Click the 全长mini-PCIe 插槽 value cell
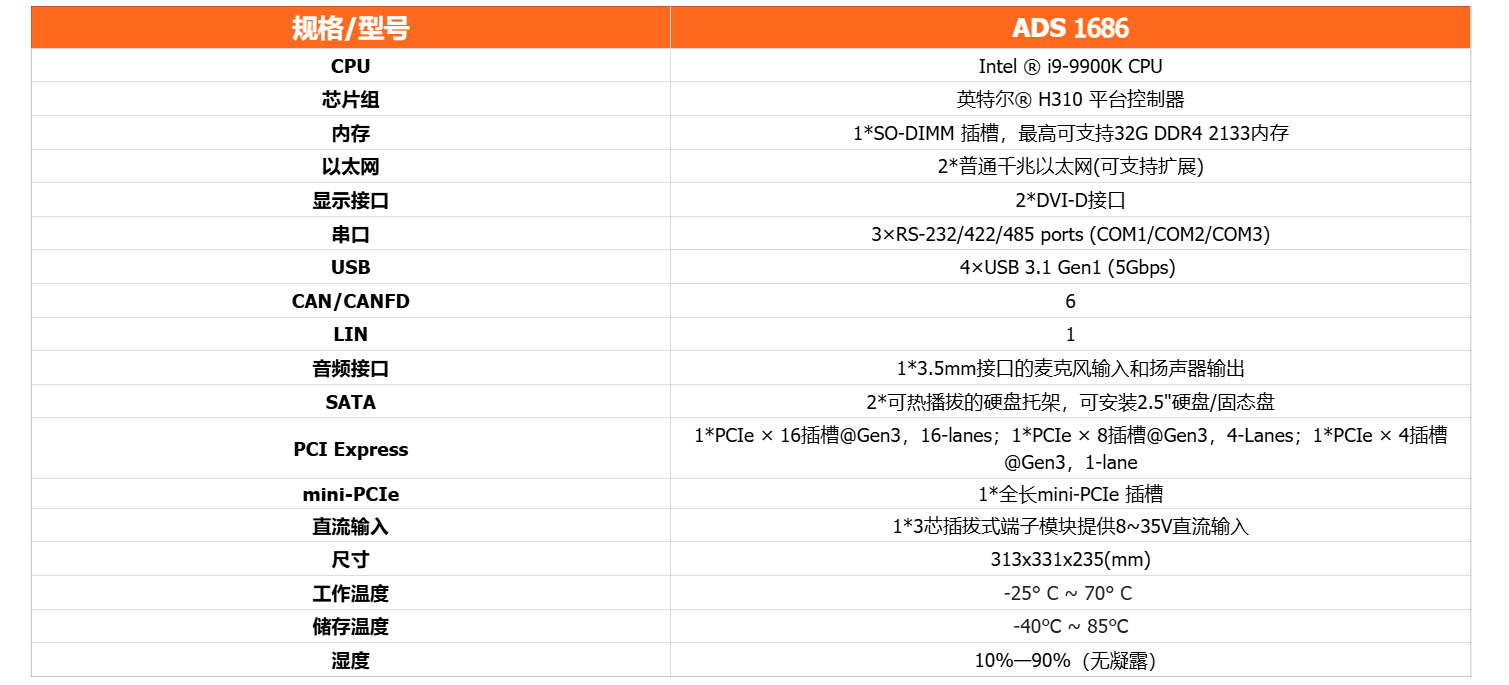1509x685 pixels. coord(1070,494)
